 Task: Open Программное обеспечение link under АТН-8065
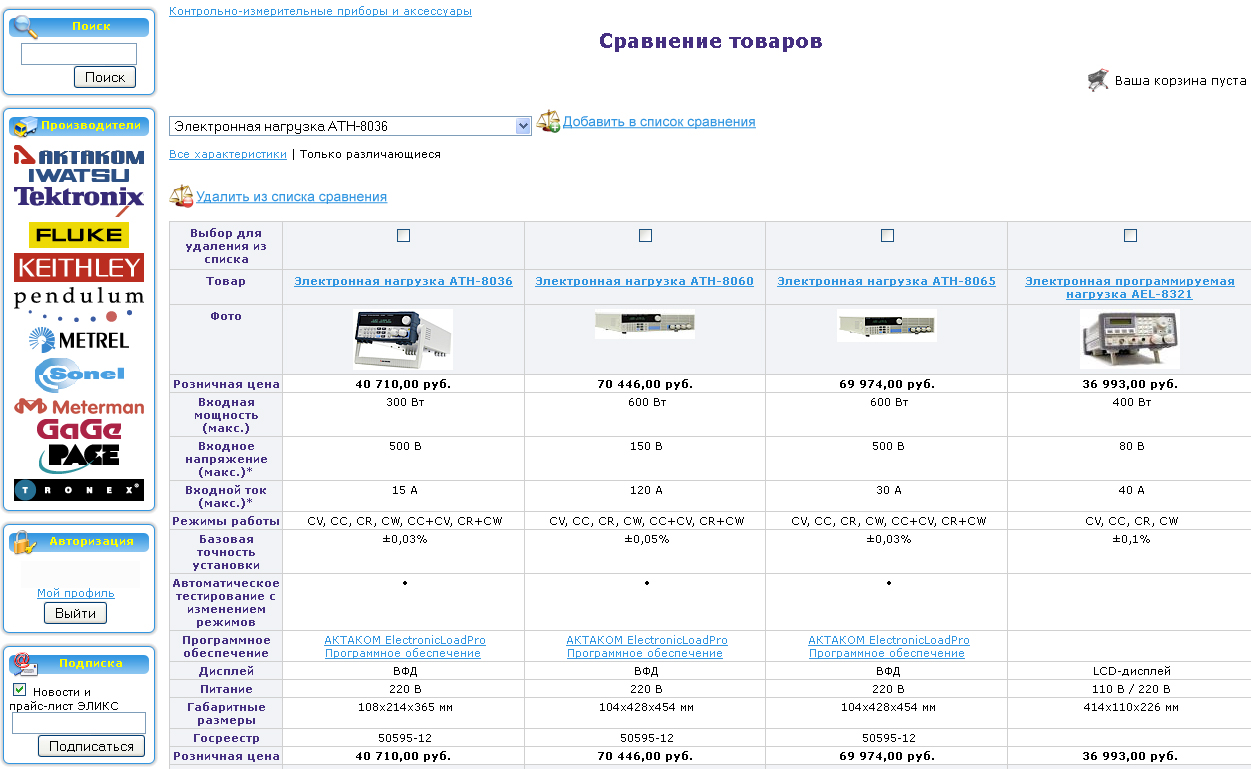[x=887, y=653]
